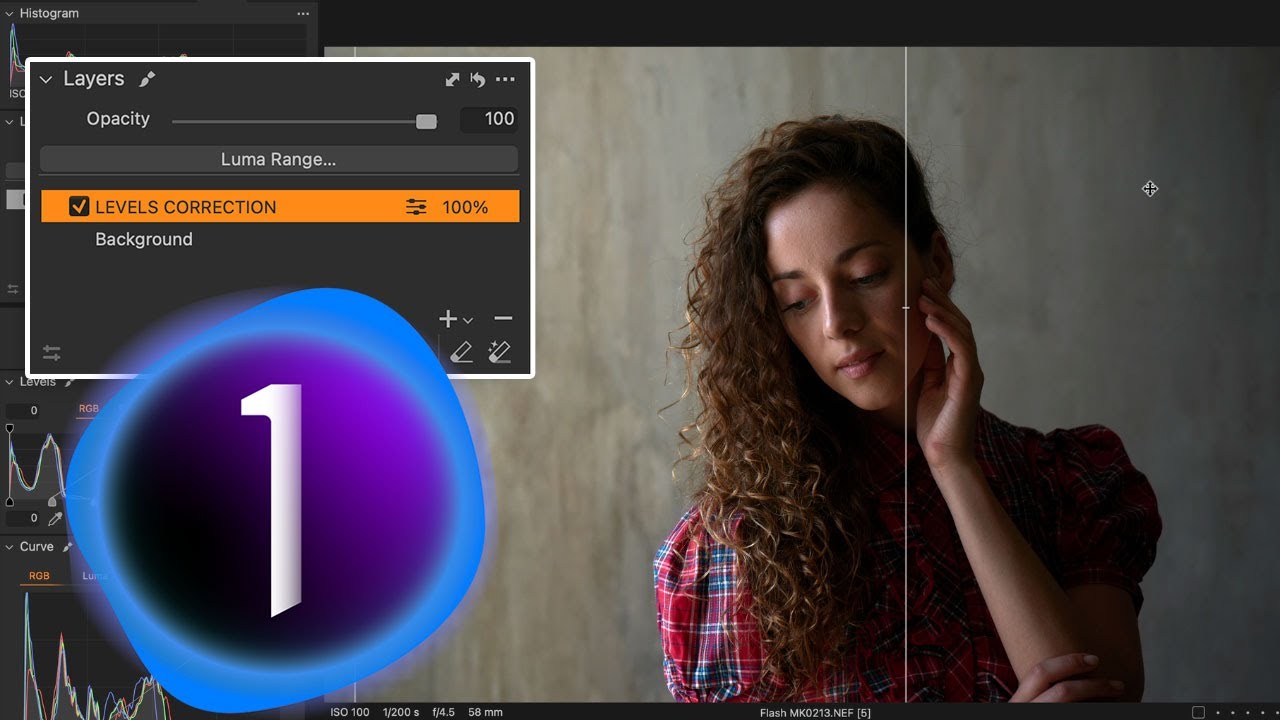The height and width of the screenshot is (720, 1280).
Task: Reset Layers tool with the undo arrow
Action: click(x=478, y=79)
